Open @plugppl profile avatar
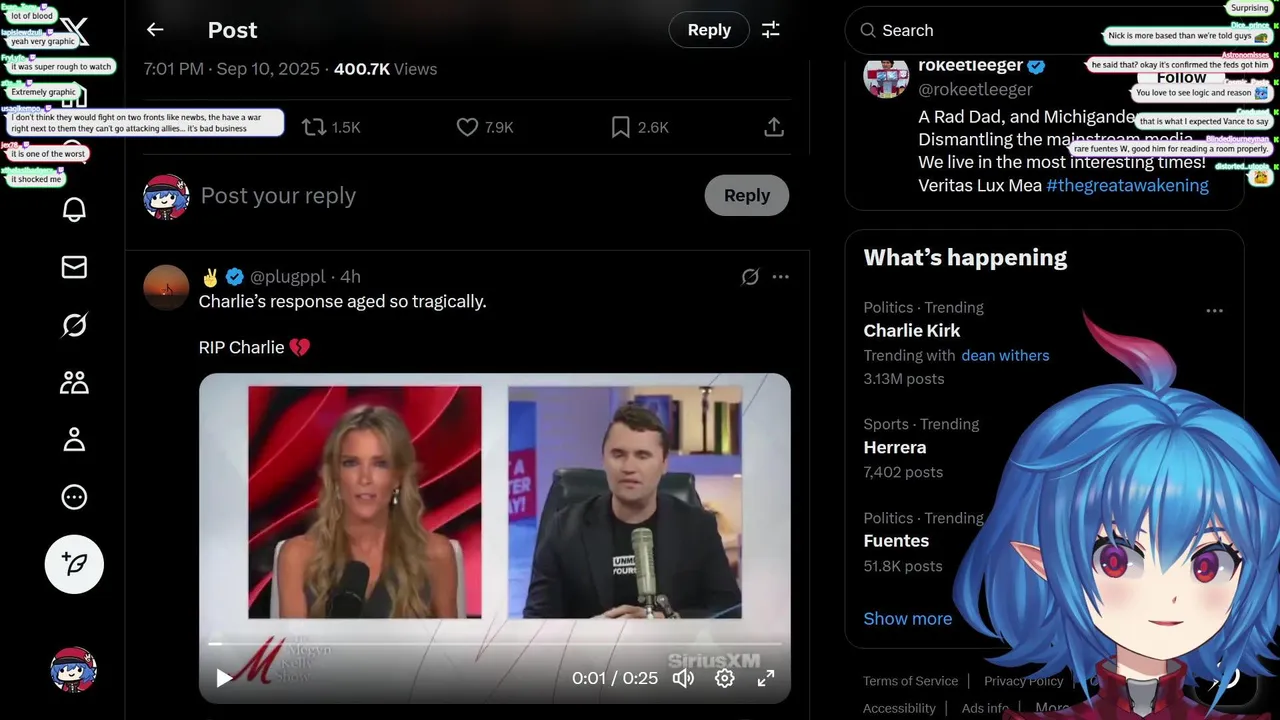This screenshot has width=1280, height=720. tap(166, 288)
